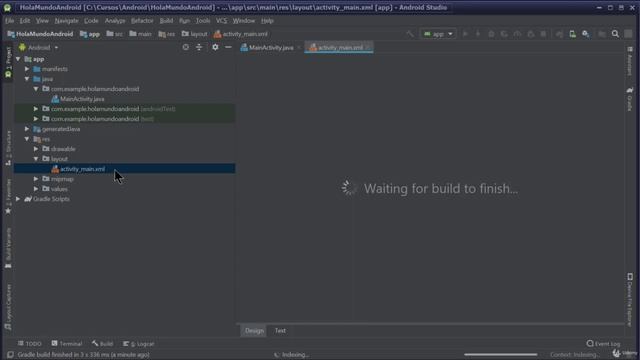
Task: Click the src breadcrumb in navigation bar
Action: [x=114, y=34]
